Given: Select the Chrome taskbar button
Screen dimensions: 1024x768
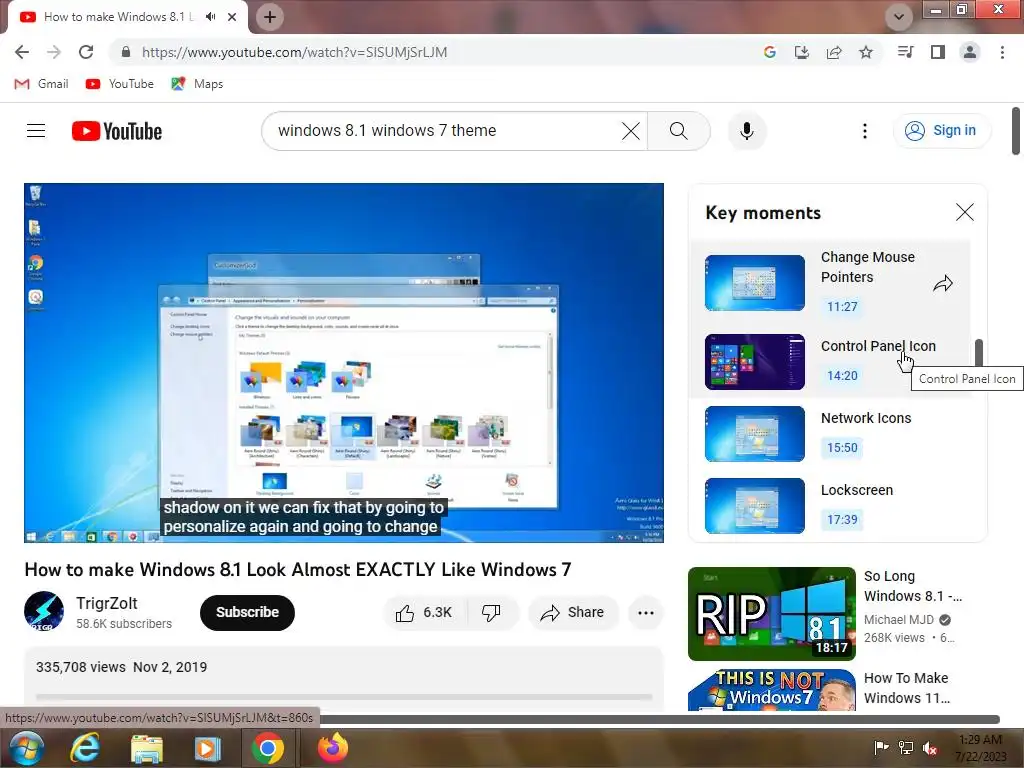Looking at the screenshot, I should [268, 748].
